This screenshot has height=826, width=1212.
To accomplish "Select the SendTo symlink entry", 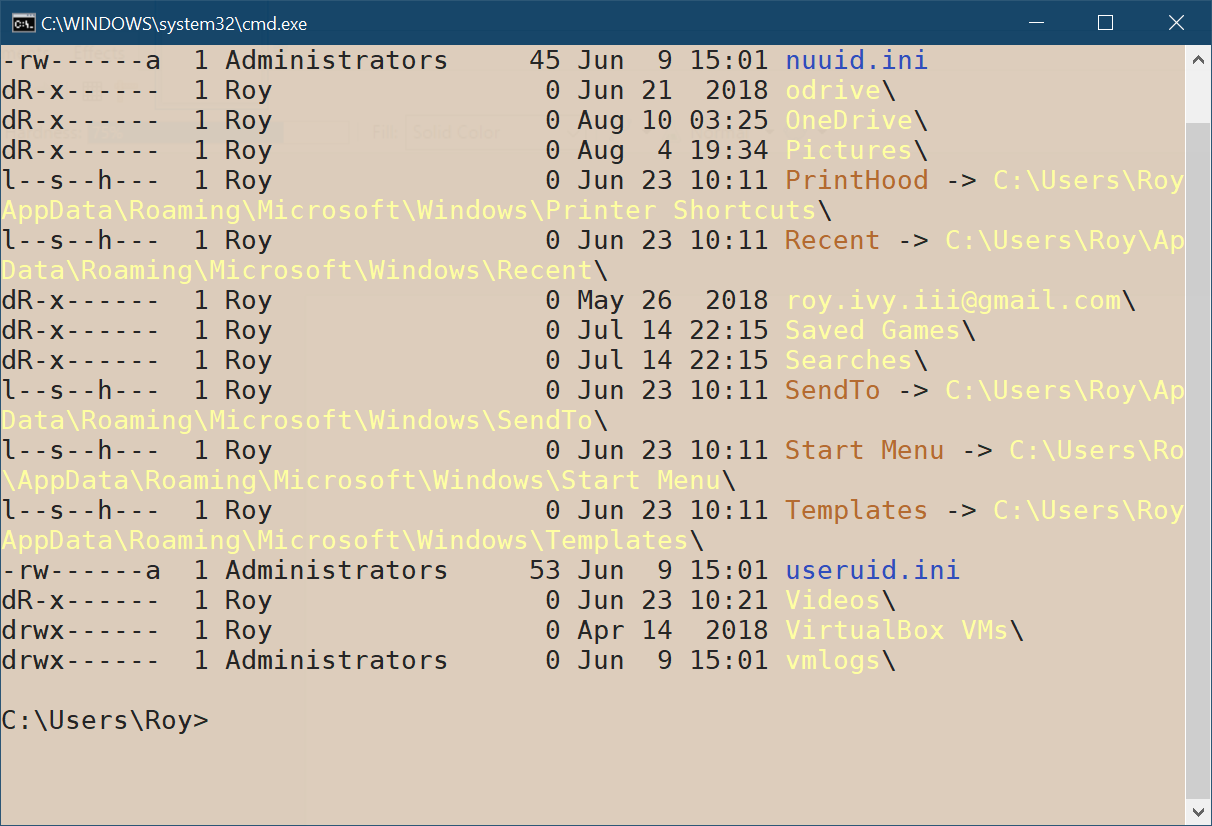I will 832,390.
